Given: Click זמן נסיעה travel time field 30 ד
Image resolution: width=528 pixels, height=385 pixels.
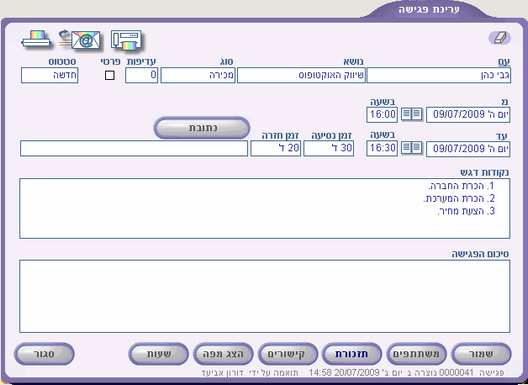Looking at the screenshot, I should coord(328,148).
